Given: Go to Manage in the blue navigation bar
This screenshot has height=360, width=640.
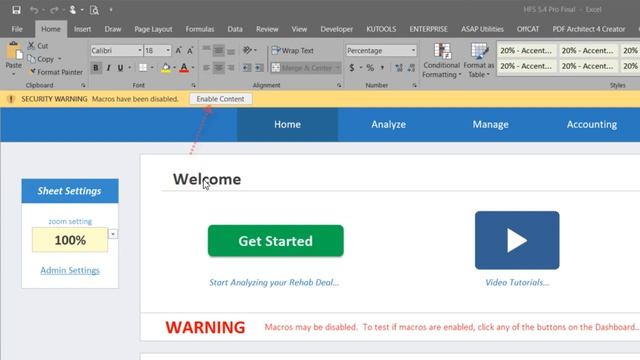Looking at the screenshot, I should point(490,124).
